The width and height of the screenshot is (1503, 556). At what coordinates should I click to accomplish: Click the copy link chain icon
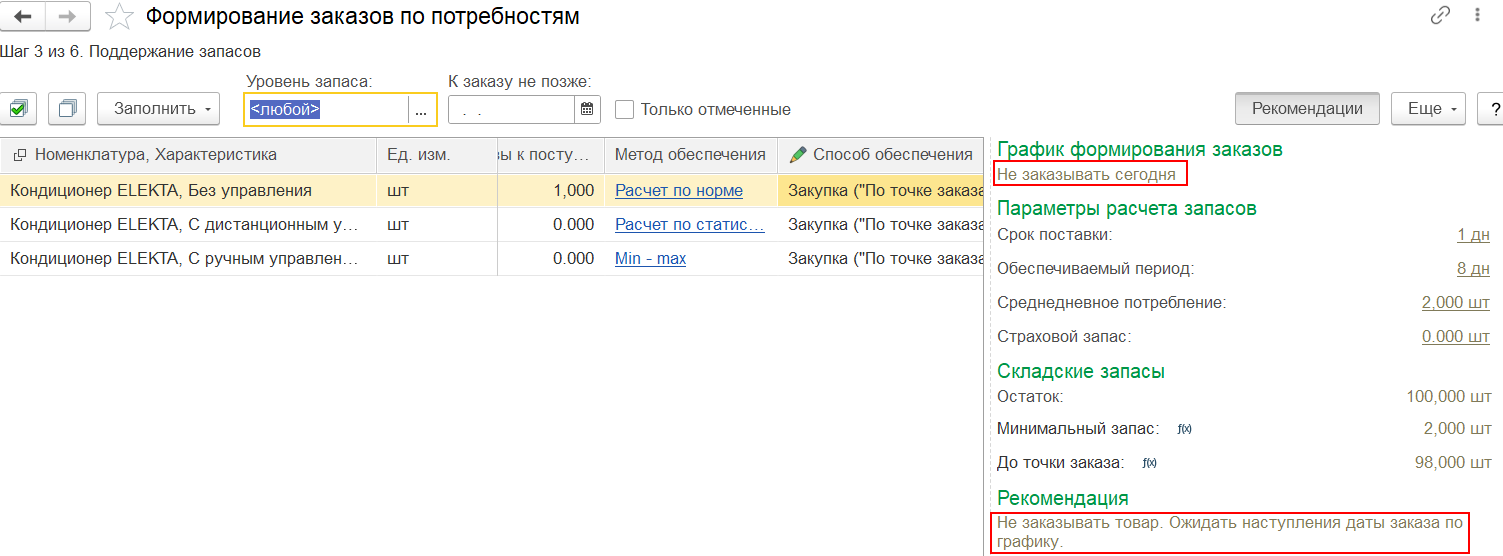click(x=1441, y=15)
